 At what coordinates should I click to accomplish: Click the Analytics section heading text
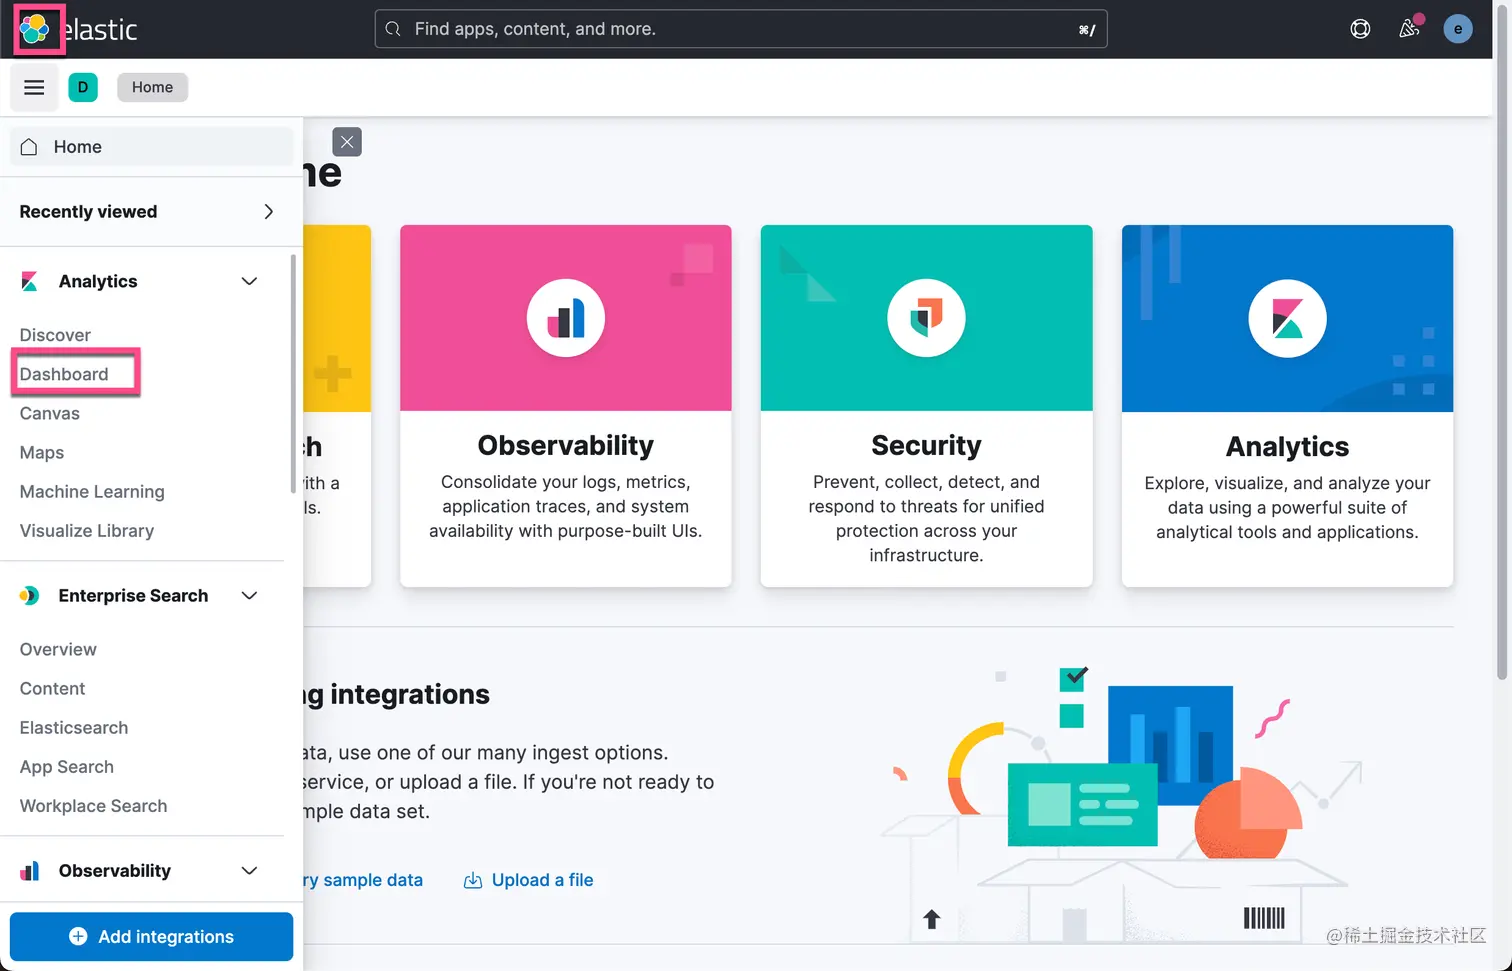point(98,282)
